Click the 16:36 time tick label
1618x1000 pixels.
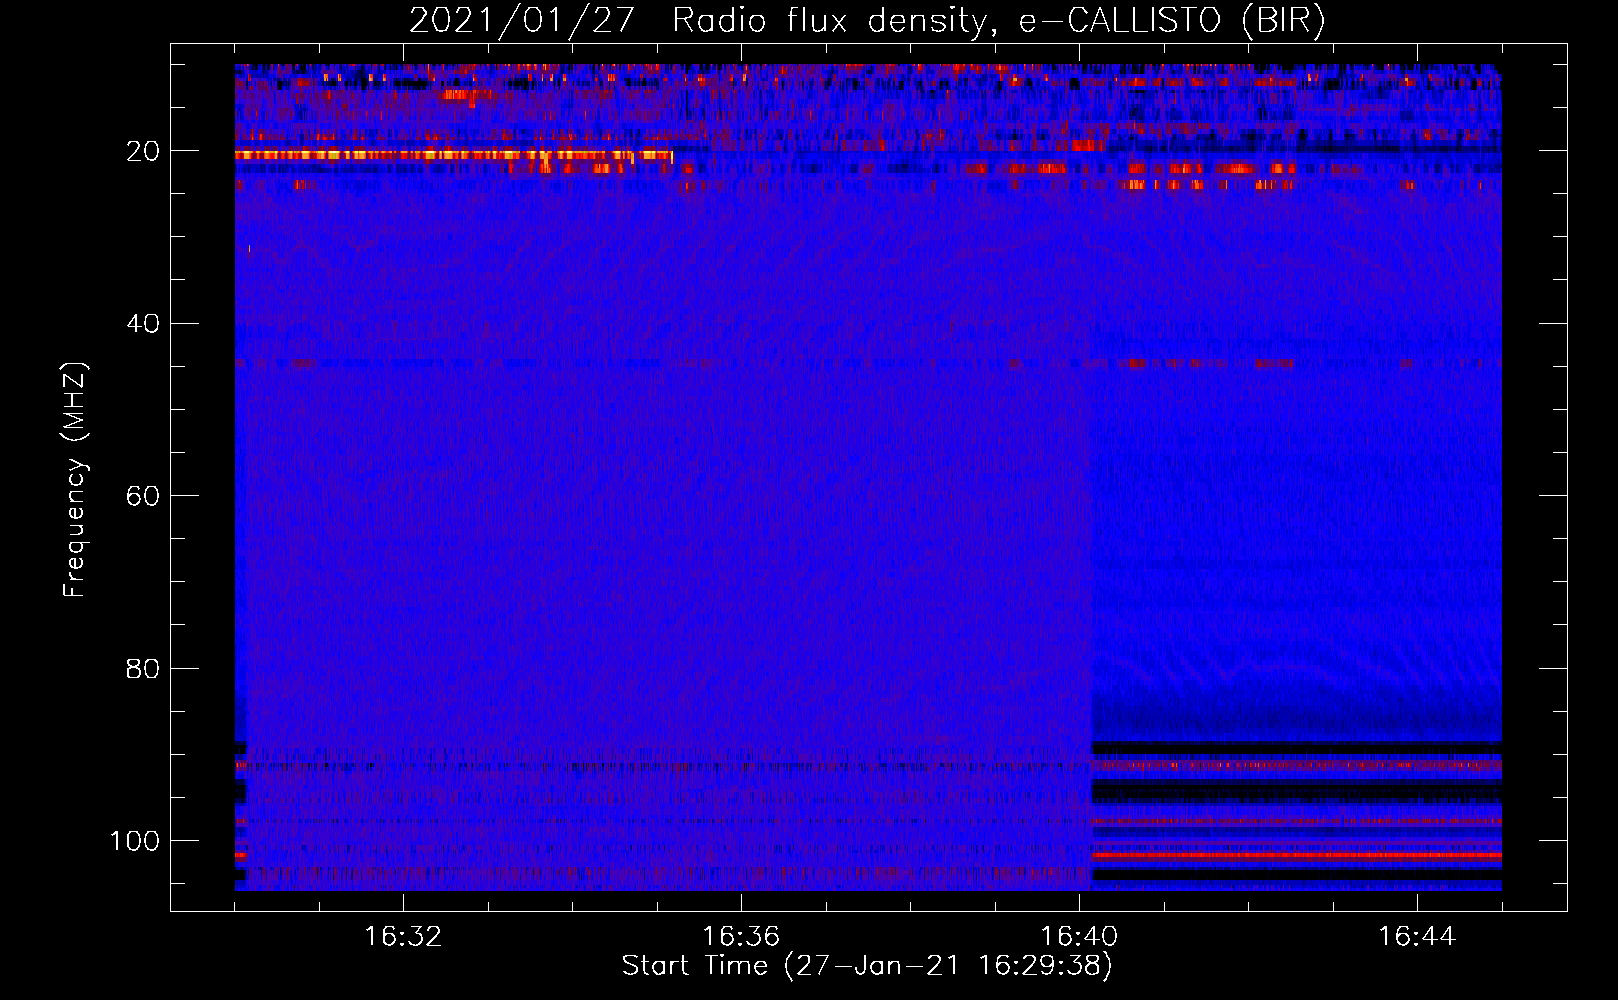tap(741, 937)
